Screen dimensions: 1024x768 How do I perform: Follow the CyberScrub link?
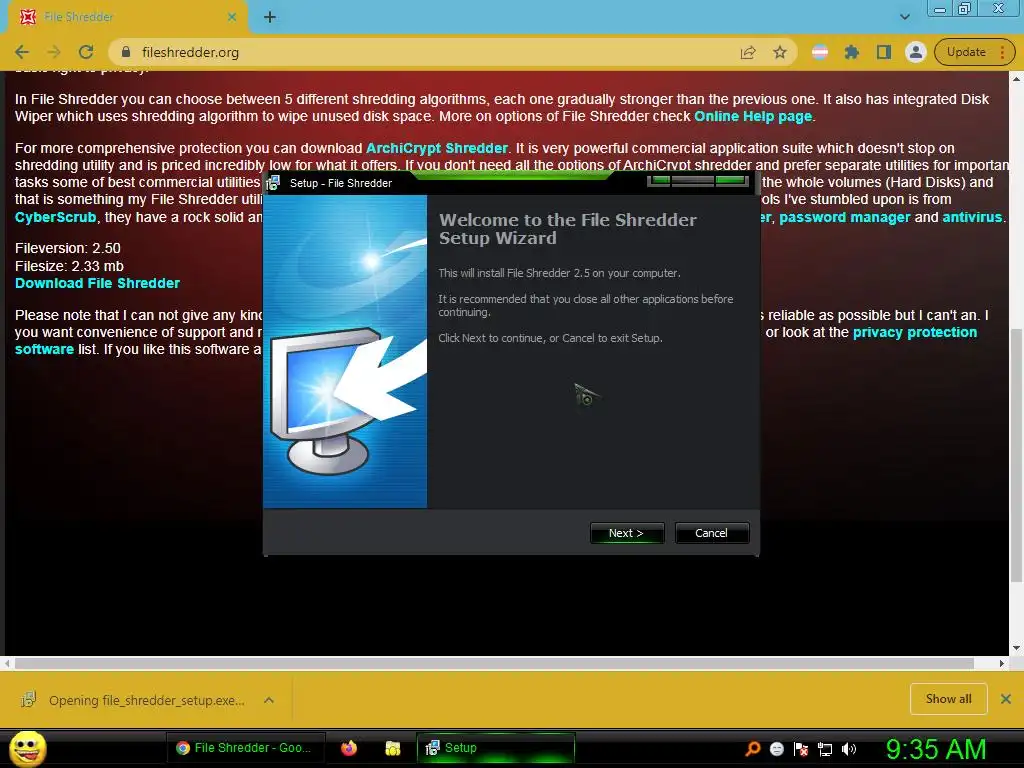click(x=56, y=217)
